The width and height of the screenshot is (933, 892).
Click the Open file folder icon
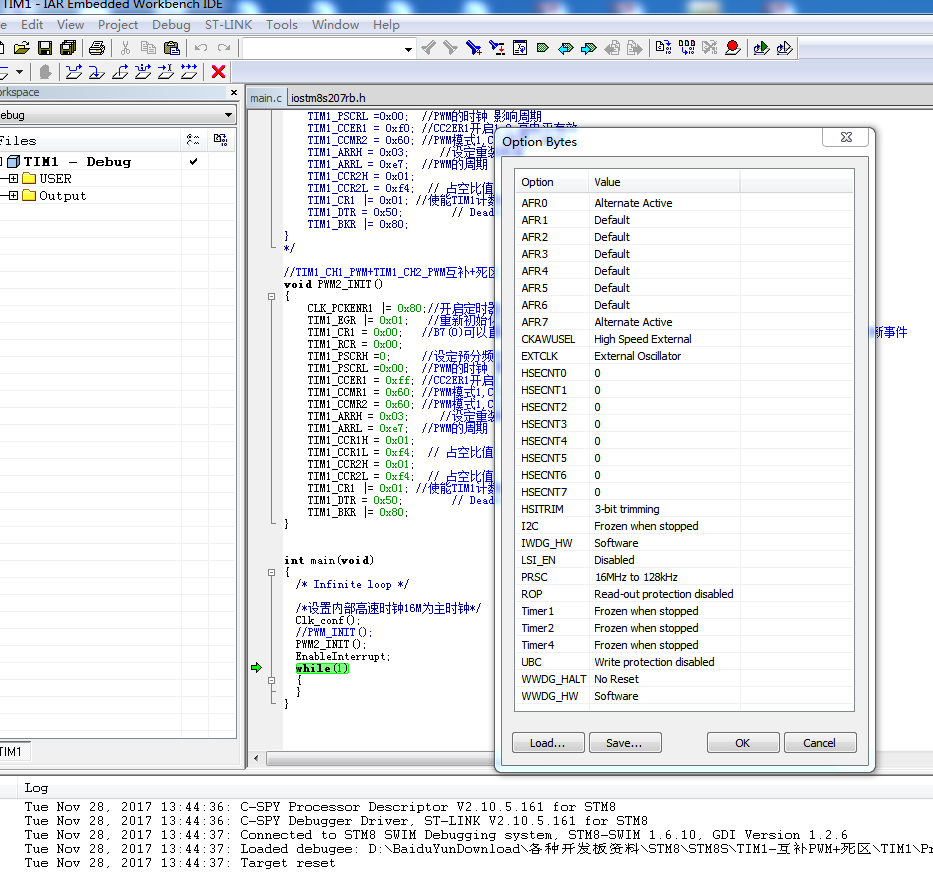(21, 48)
